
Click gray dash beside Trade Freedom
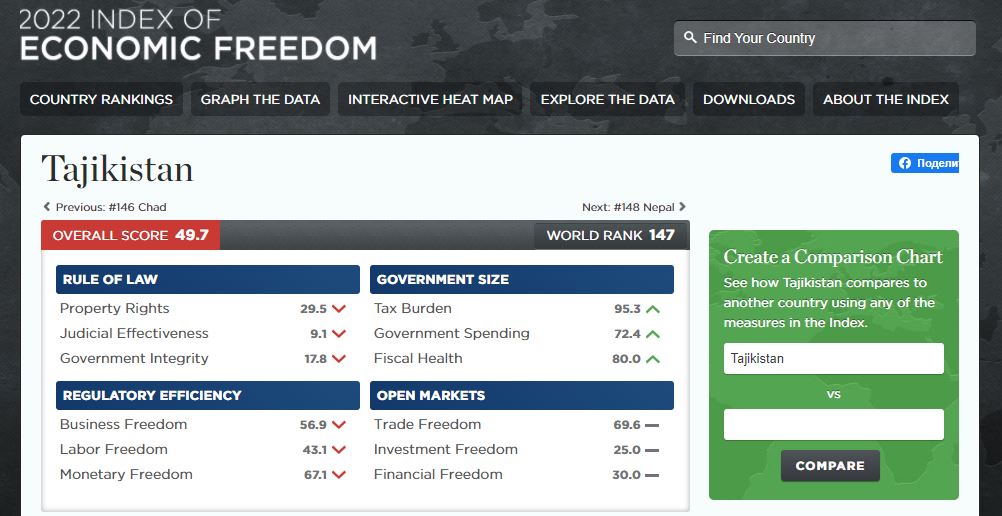pos(652,425)
